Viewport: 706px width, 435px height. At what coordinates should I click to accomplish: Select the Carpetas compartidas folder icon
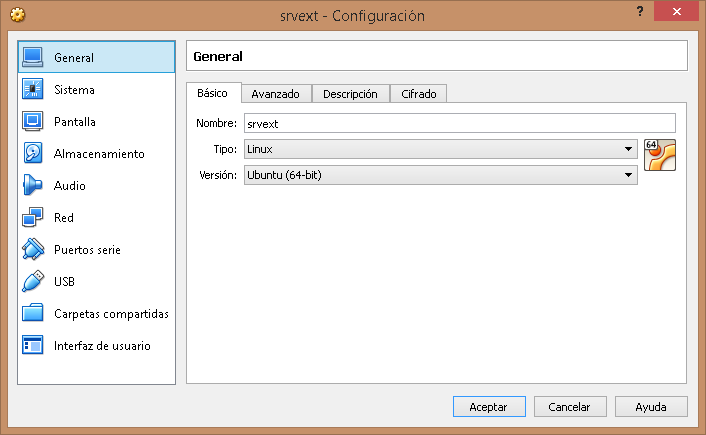(33, 314)
